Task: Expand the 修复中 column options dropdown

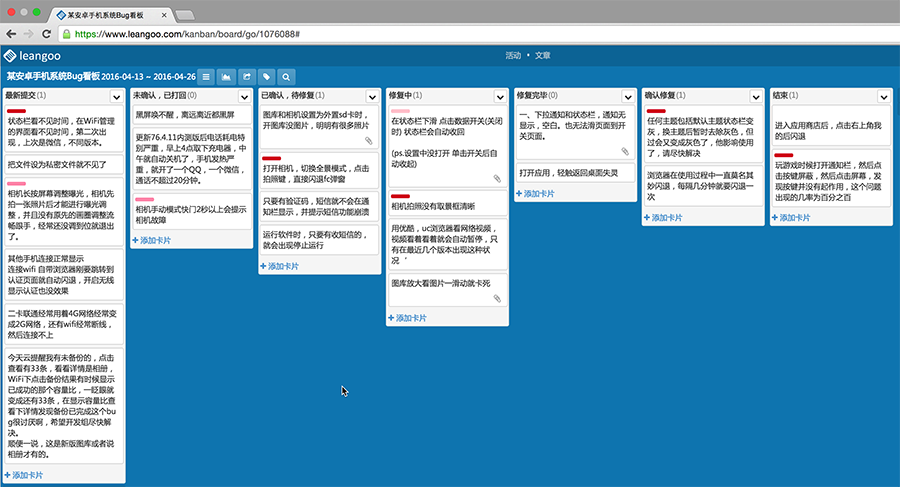Action: click(499, 97)
